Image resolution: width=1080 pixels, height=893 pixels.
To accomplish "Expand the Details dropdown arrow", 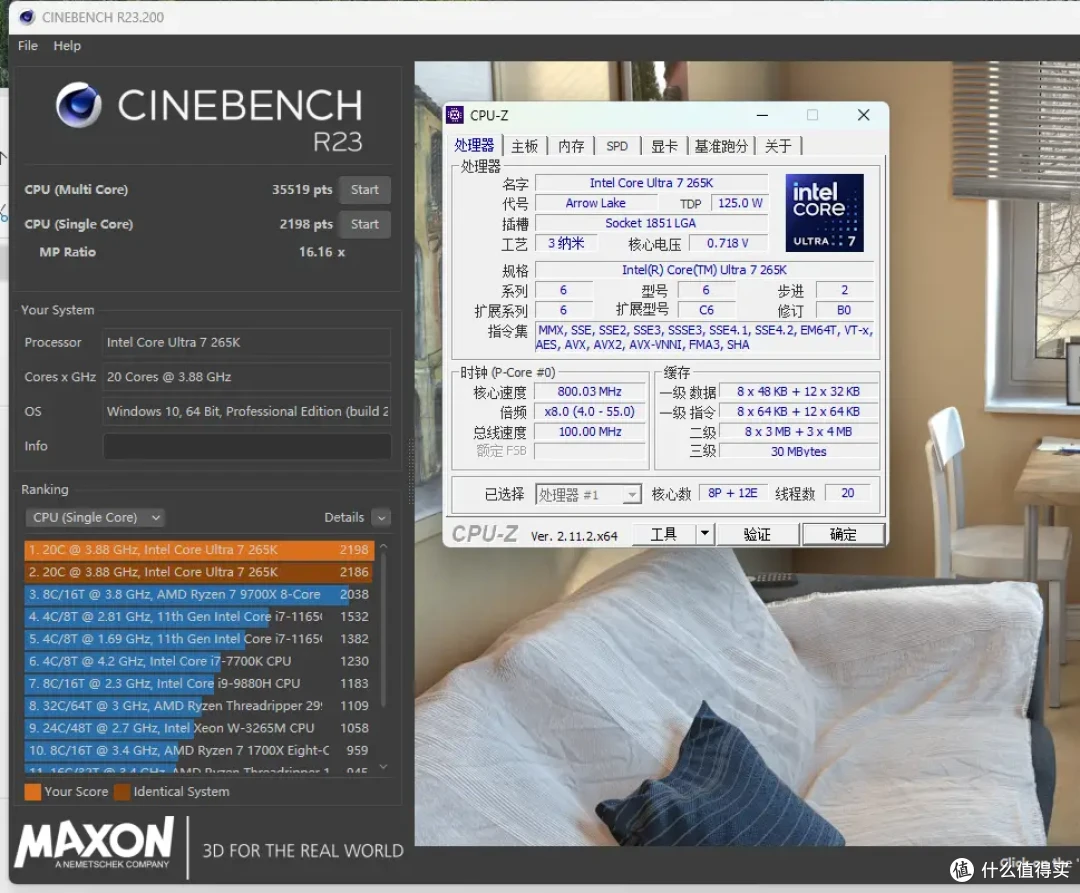I will pyautogui.click(x=381, y=517).
